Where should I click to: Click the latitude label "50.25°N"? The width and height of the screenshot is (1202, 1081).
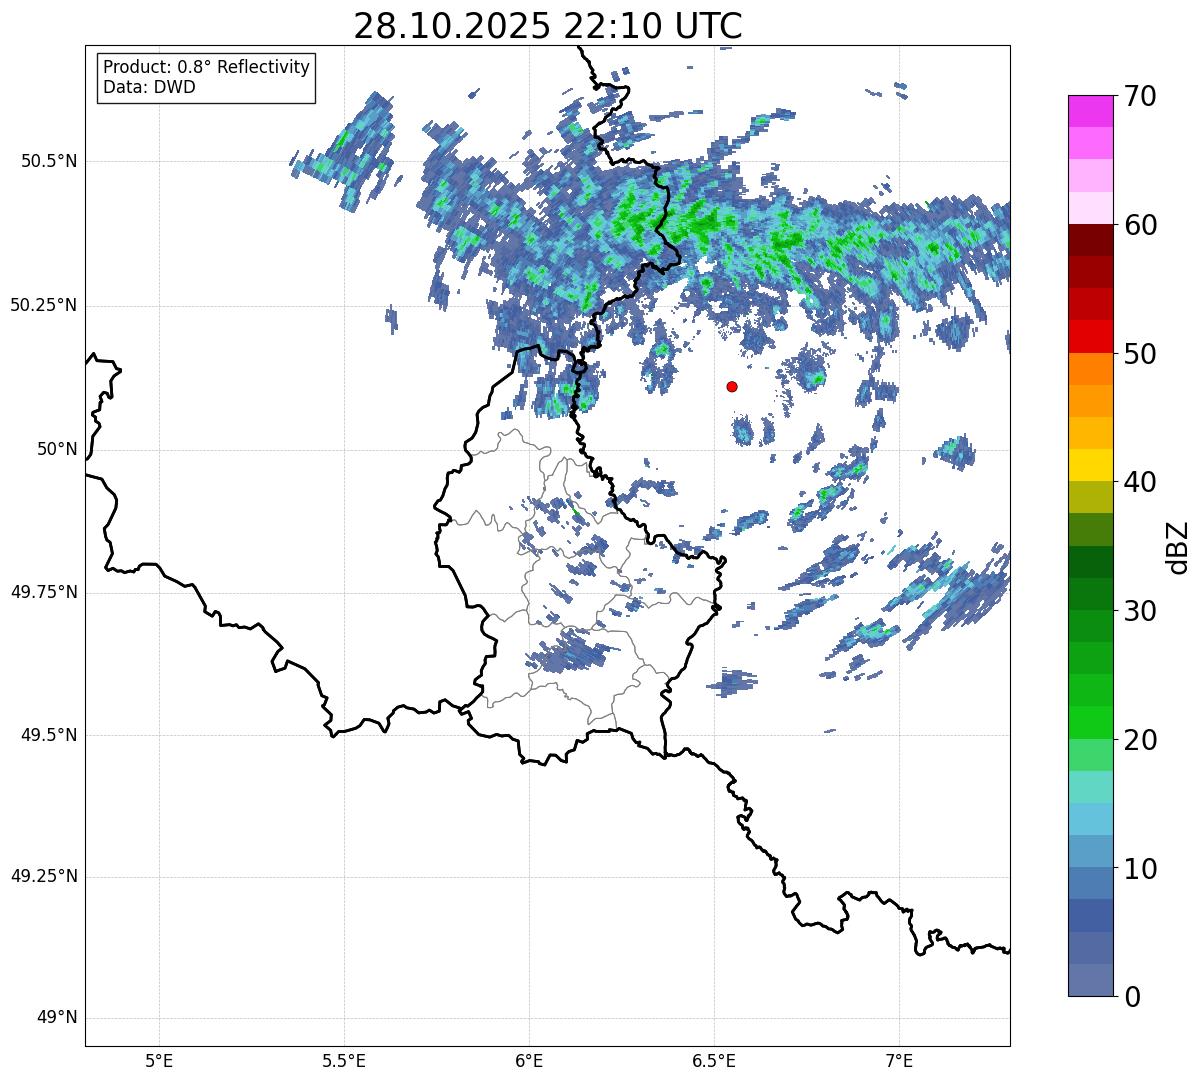44,305
